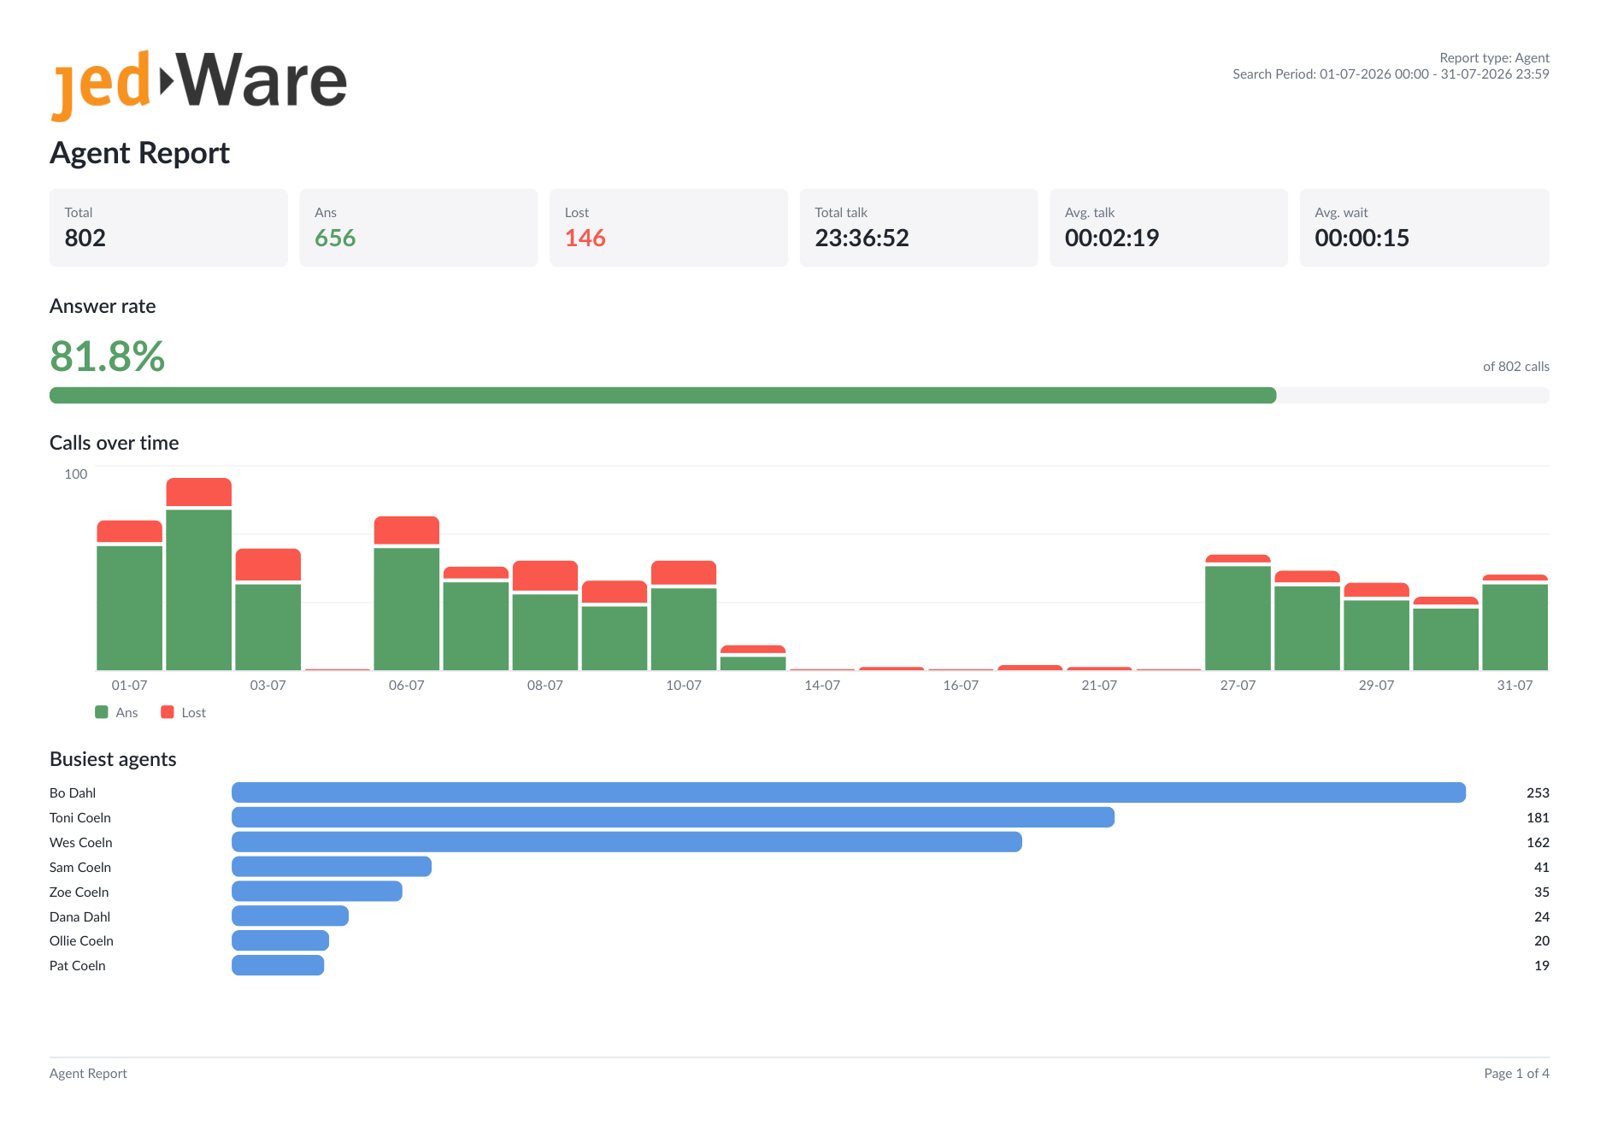Select the Ans 656 summary card

(x=419, y=228)
